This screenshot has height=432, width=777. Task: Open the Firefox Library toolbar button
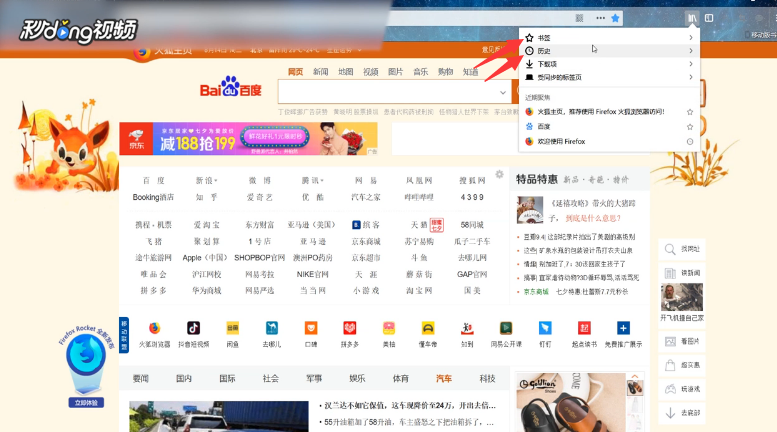click(x=692, y=18)
